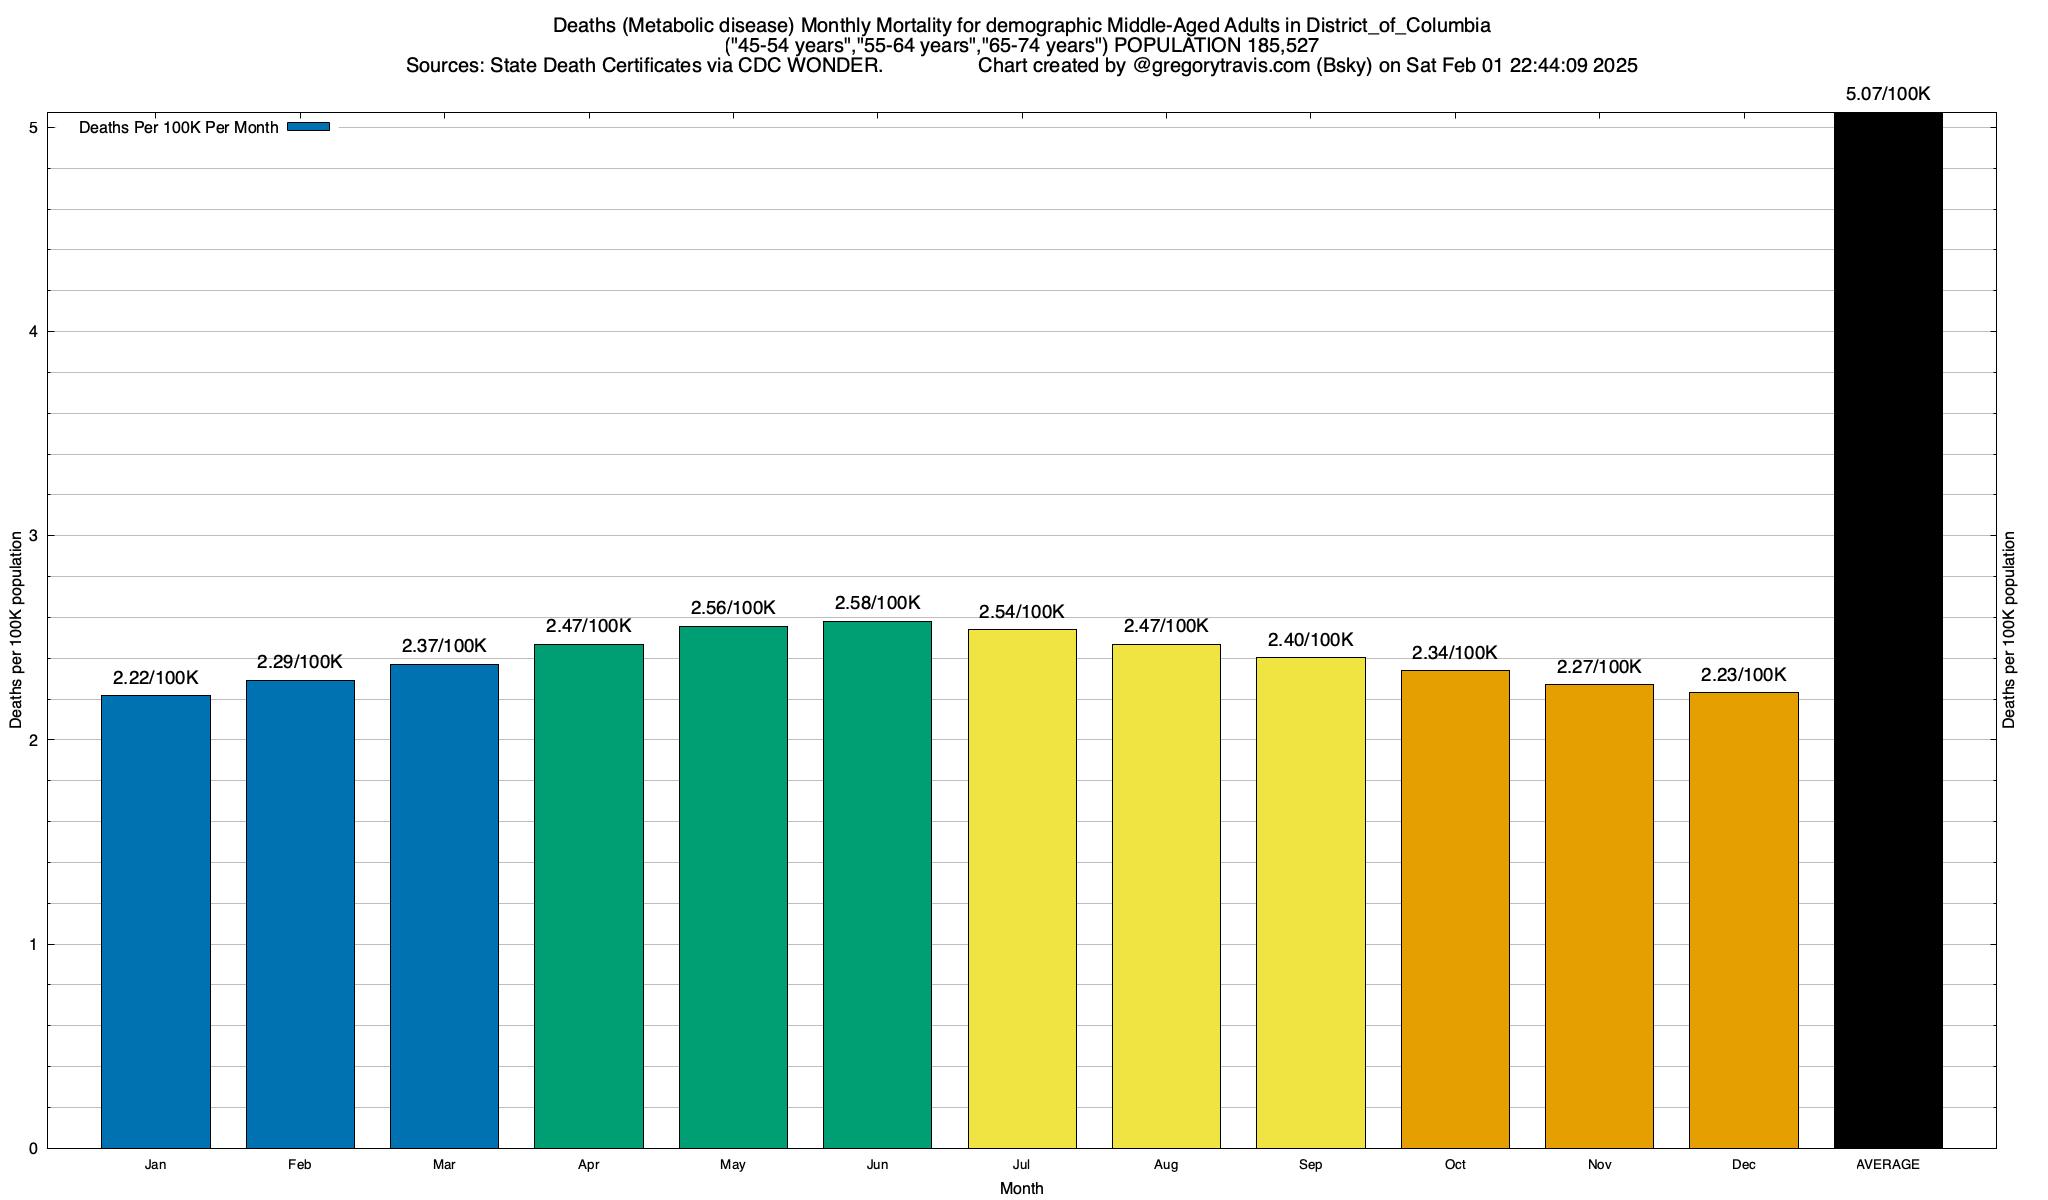The width and height of the screenshot is (2048, 1200).
Task: Click the July yellow bar
Action: pyautogui.click(x=1022, y=888)
